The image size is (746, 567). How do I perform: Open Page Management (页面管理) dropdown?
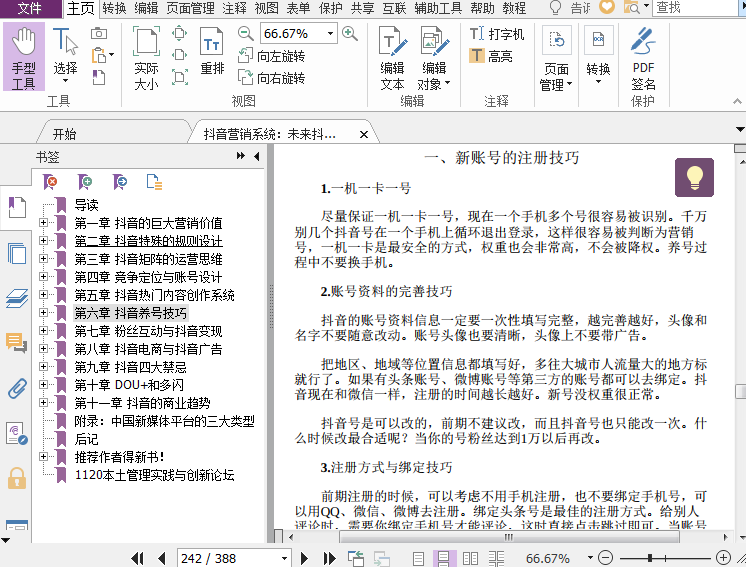pyautogui.click(x=556, y=58)
